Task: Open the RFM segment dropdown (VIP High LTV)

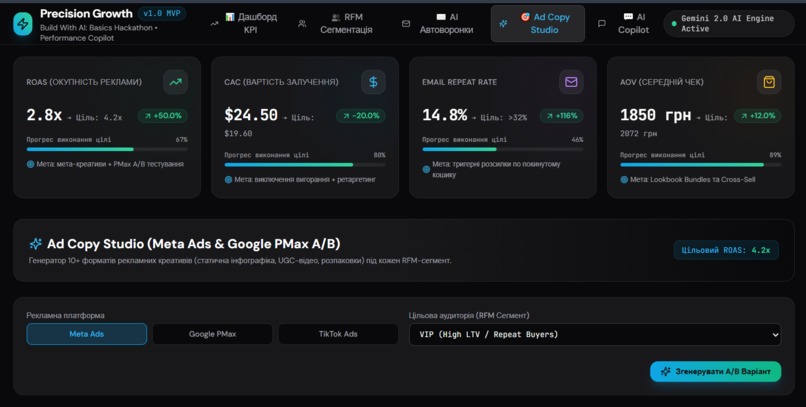Action: tap(595, 335)
